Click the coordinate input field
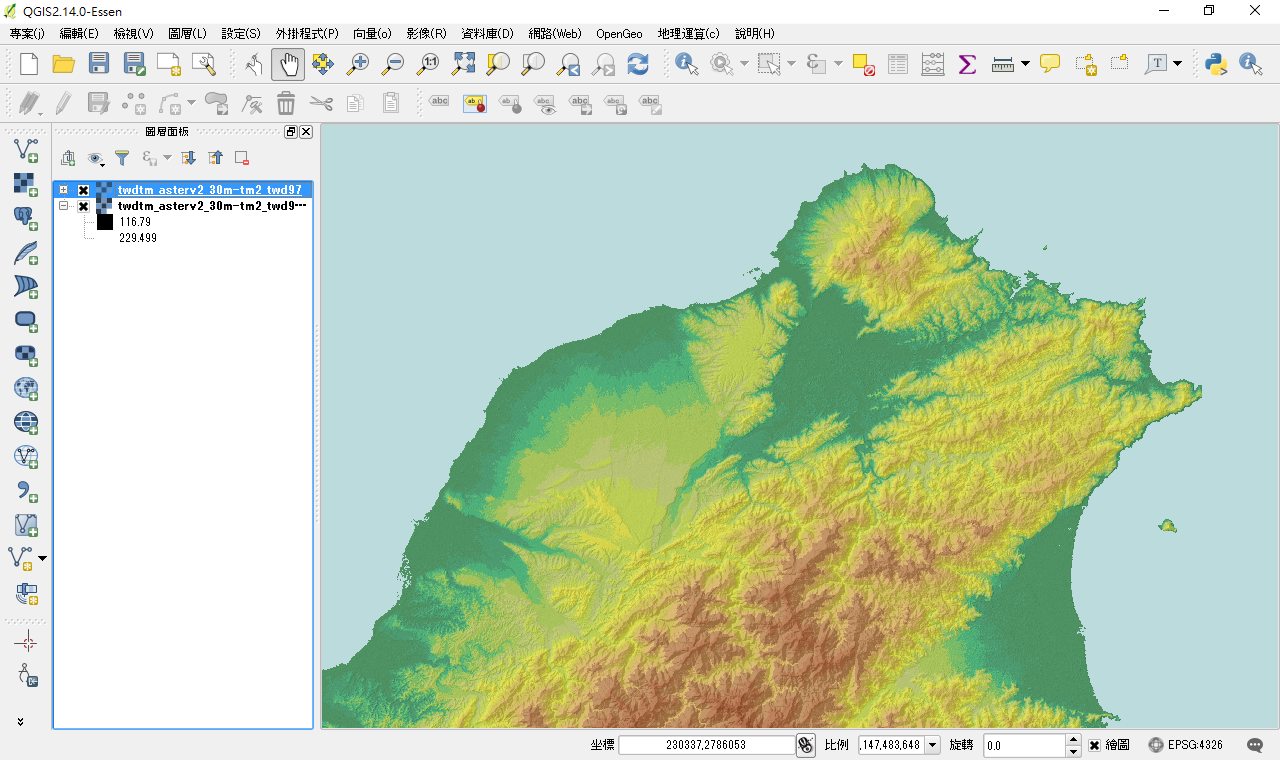1280x760 pixels. tap(706, 745)
